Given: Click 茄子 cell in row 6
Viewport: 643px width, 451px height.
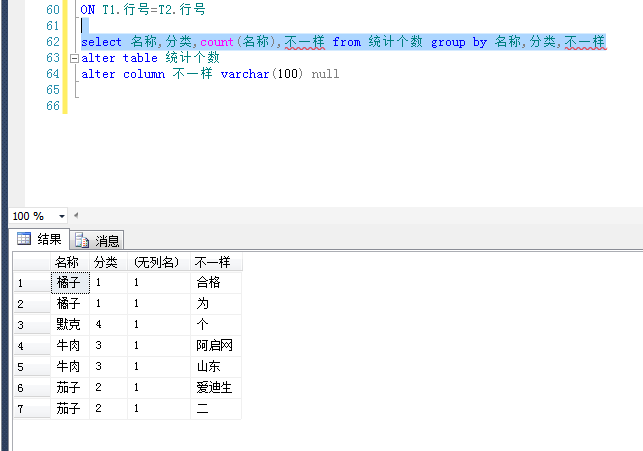Looking at the screenshot, I should 70,387.
